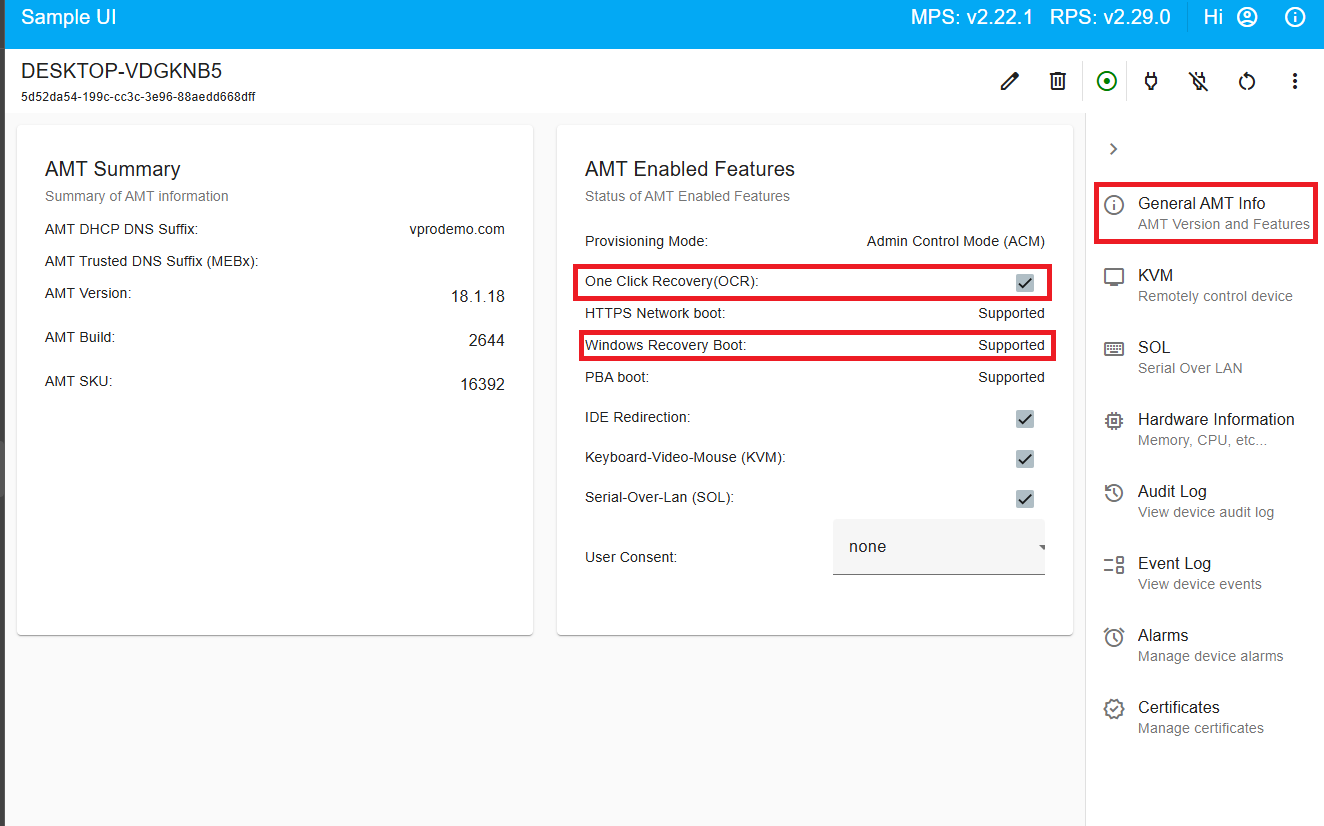1324x826 pixels.
Task: Open the three-dot overflow menu
Action: pos(1295,81)
